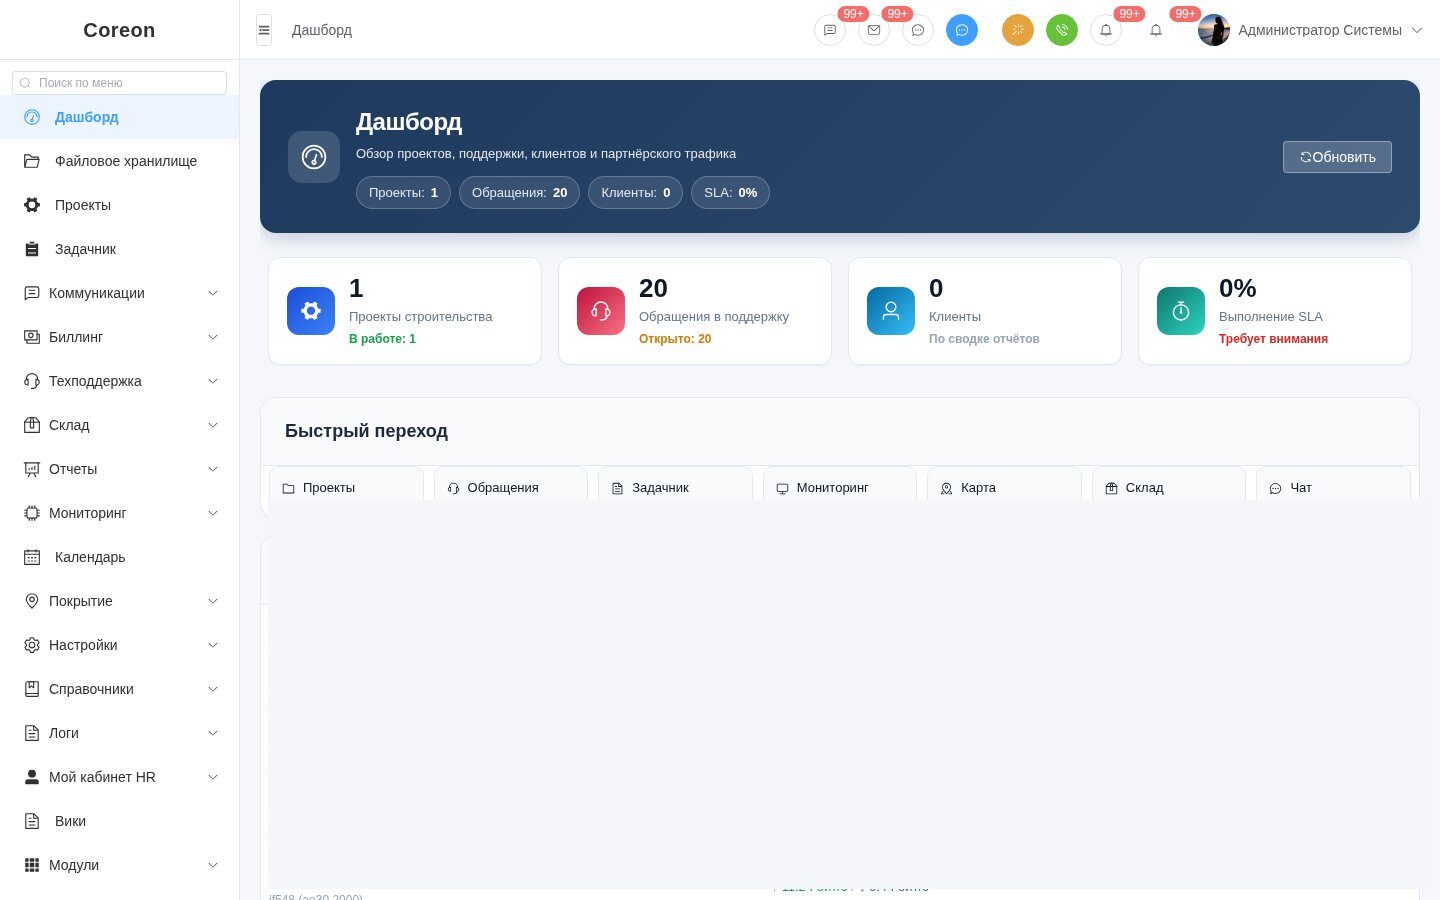Screen dimensions: 1440x900
Task: Click the blue person icon on Клиенты card
Action: pos(891,311)
